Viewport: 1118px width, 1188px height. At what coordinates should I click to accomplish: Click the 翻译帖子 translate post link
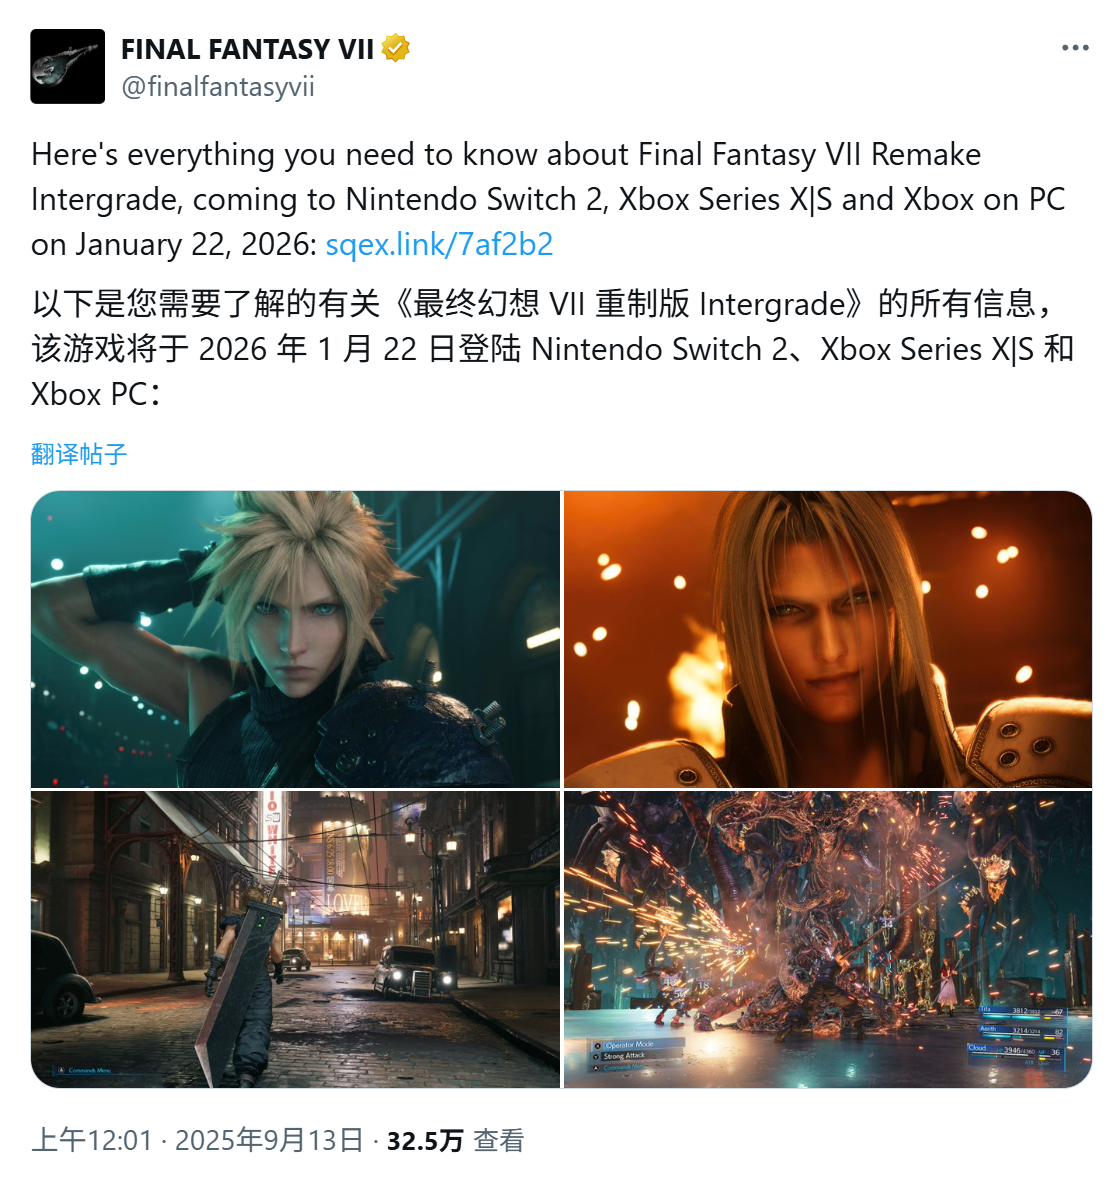click(x=79, y=454)
